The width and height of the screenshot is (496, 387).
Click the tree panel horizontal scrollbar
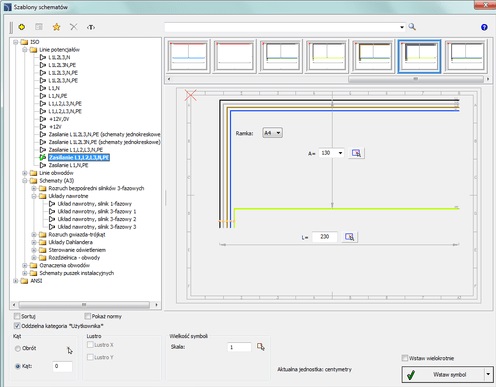pyautogui.click(x=84, y=305)
